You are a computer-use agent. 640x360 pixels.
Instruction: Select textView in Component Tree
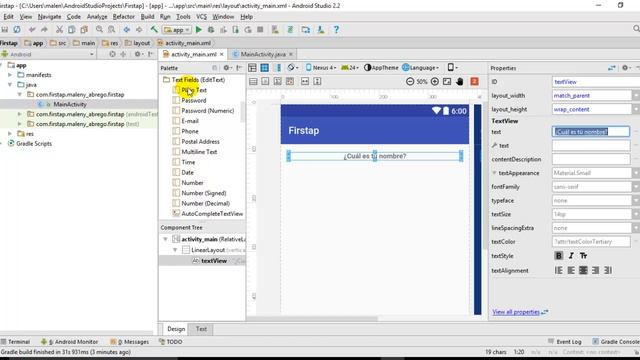[214, 261]
